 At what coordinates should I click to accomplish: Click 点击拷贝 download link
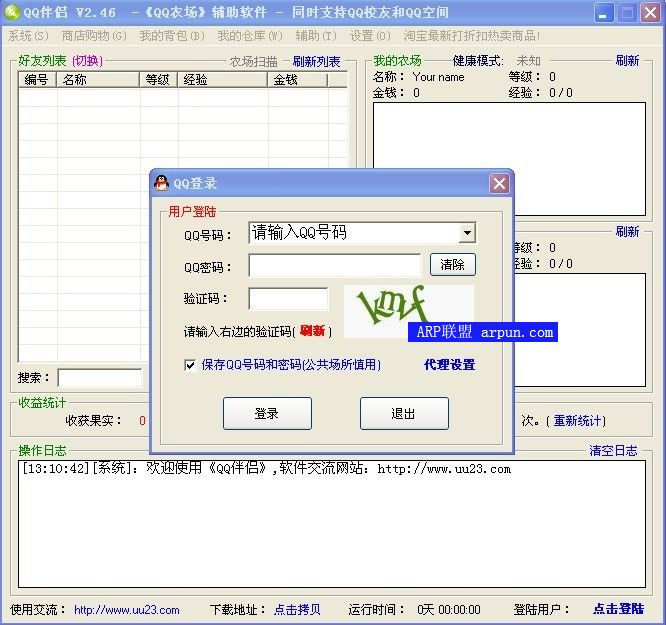297,610
